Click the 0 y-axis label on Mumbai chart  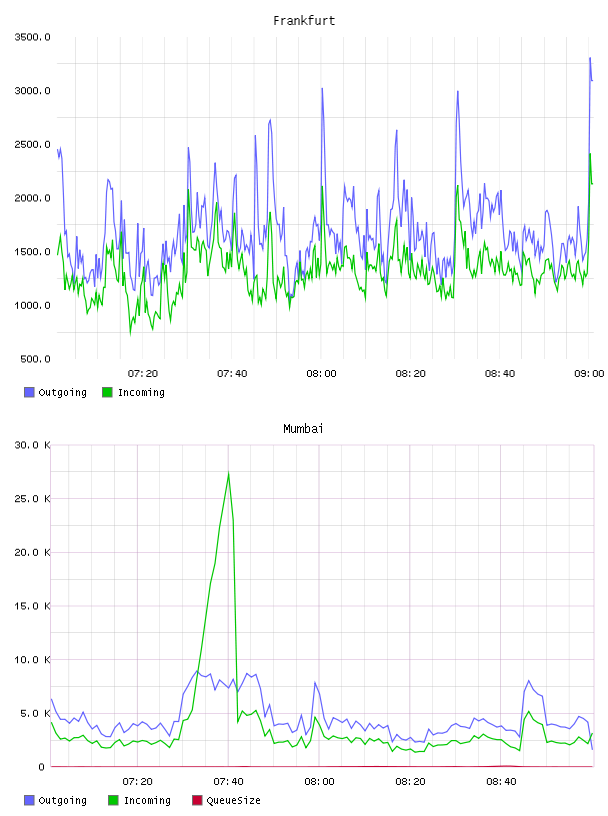coord(41,767)
